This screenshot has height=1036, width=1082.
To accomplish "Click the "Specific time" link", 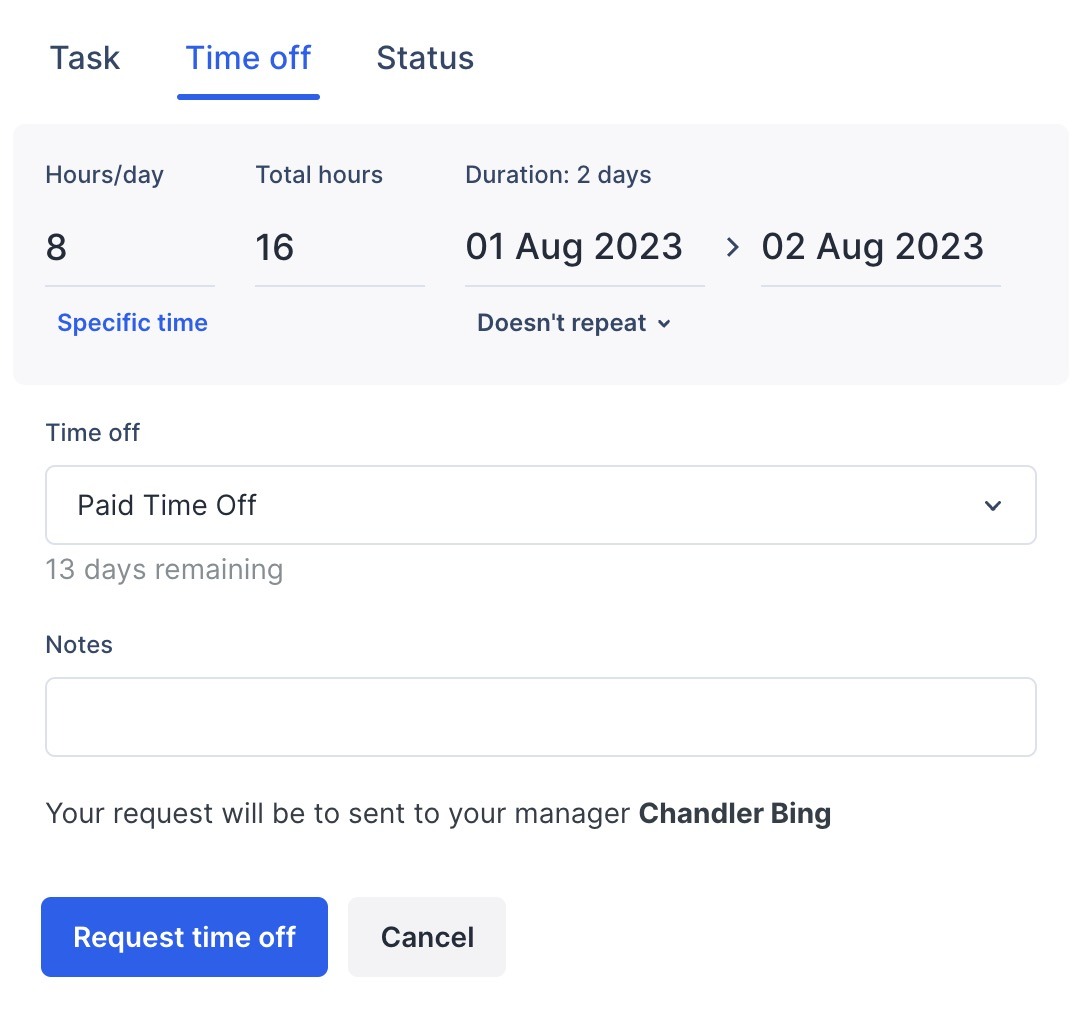I will 132,322.
